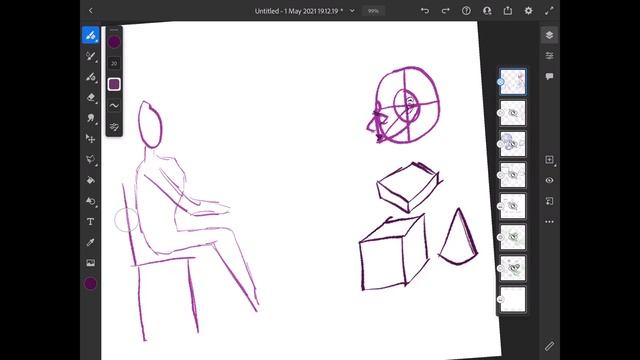The height and width of the screenshot is (360, 640).
Task: Open the color chip at toolbar bottom
Action: coord(91,283)
